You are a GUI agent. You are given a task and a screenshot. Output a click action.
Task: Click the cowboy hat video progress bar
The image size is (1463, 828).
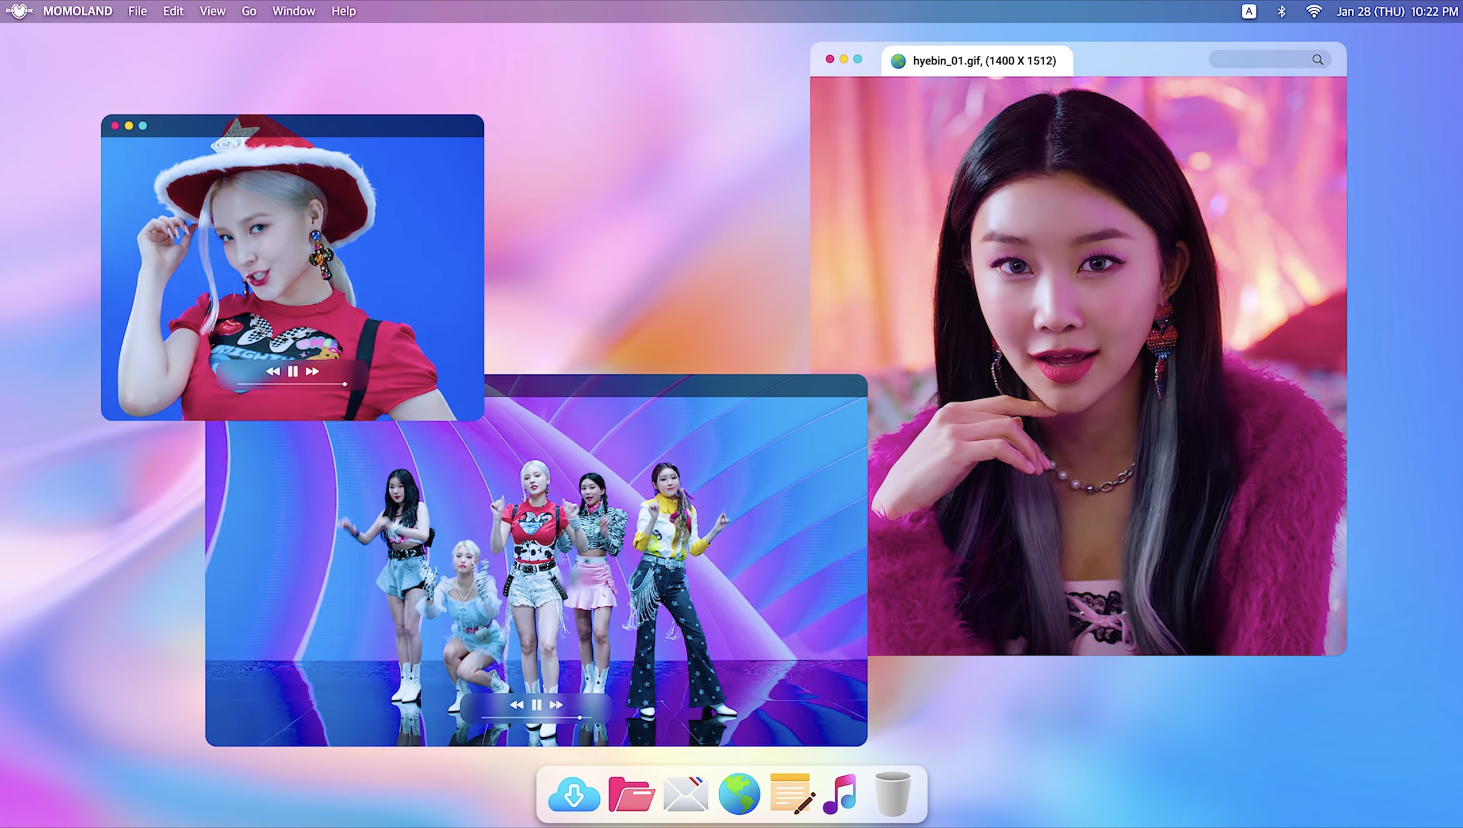tap(293, 384)
